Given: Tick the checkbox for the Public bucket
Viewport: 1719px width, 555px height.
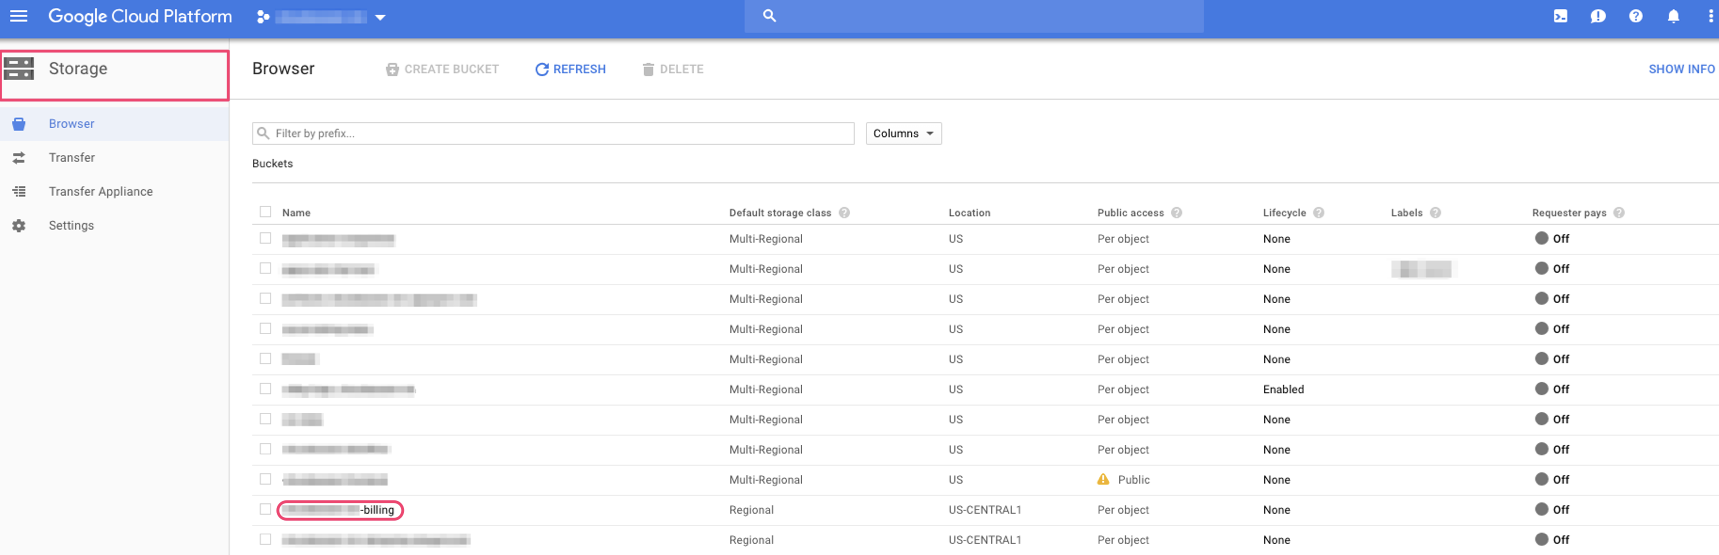Looking at the screenshot, I should [x=265, y=479].
